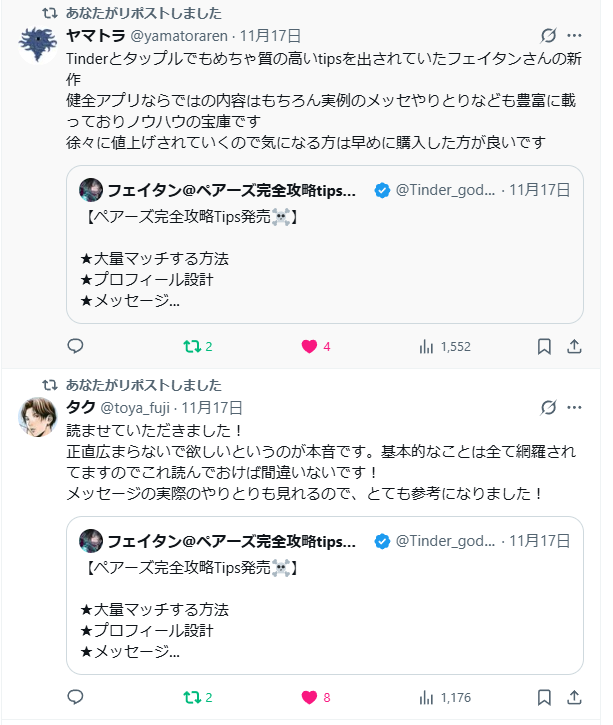Click ヤマトラ's profile avatar
The width and height of the screenshot is (613, 725).
point(38,44)
